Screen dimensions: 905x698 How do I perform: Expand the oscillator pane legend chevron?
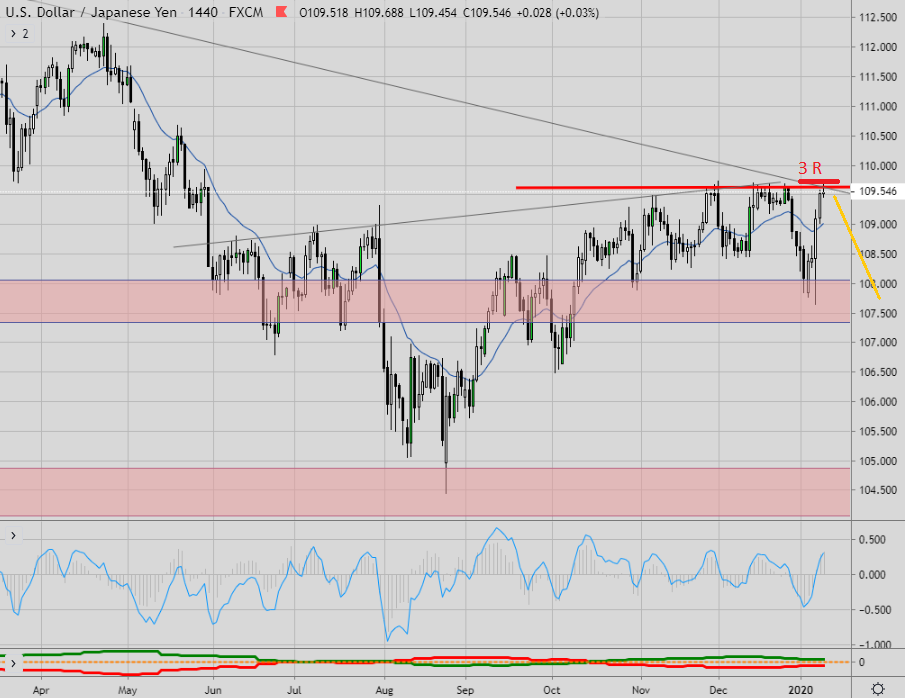point(13,536)
